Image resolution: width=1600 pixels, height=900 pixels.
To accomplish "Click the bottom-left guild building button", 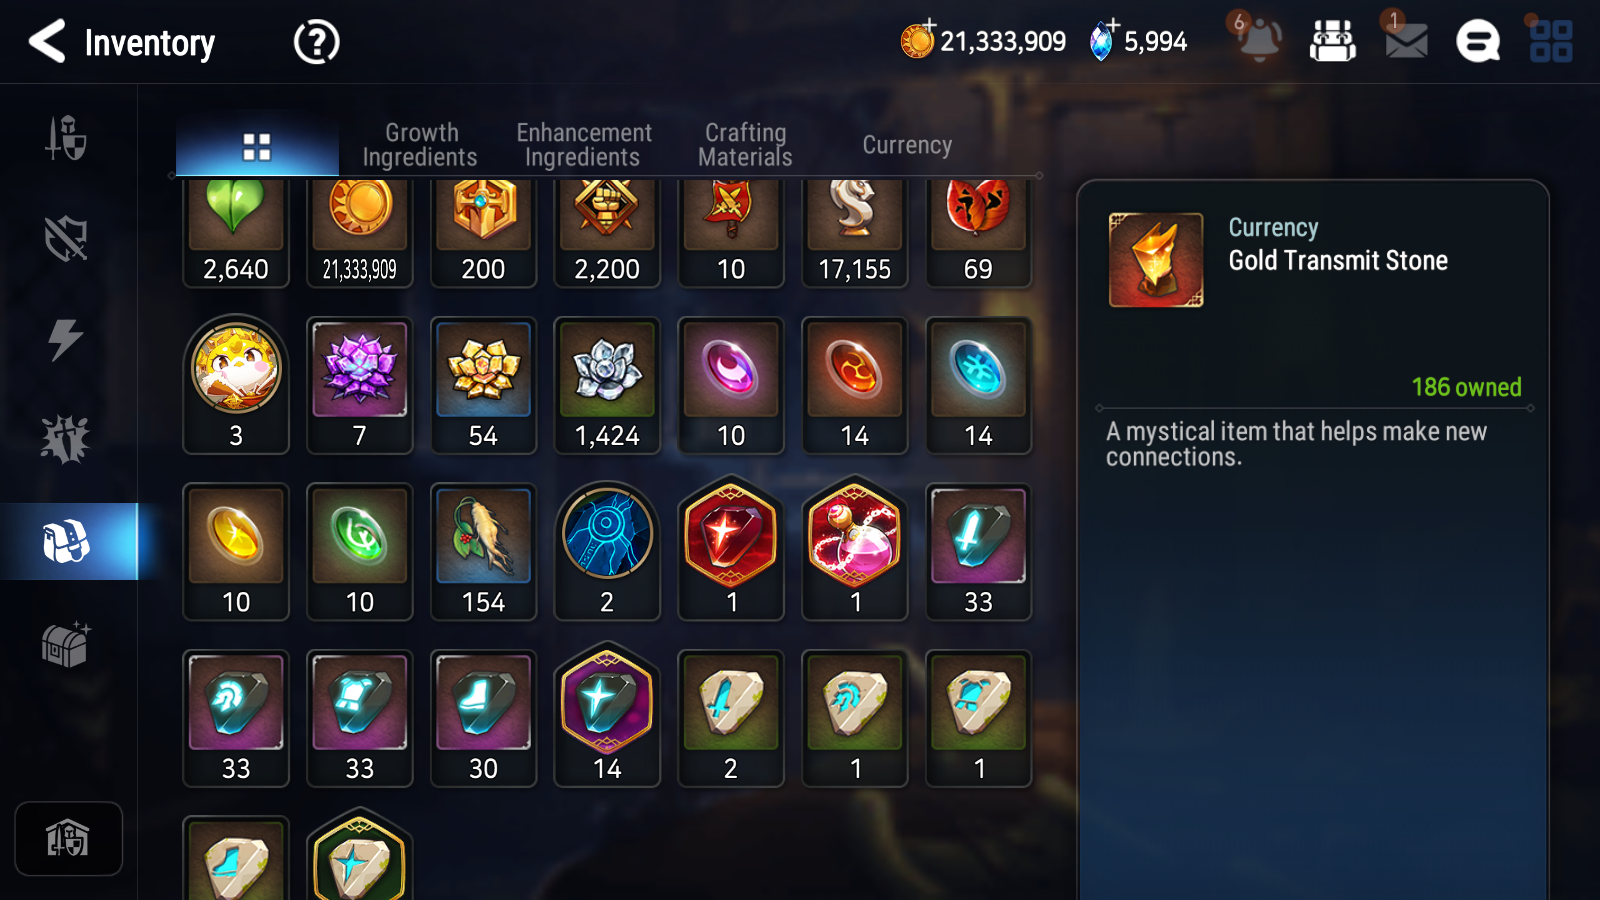I will pos(68,838).
